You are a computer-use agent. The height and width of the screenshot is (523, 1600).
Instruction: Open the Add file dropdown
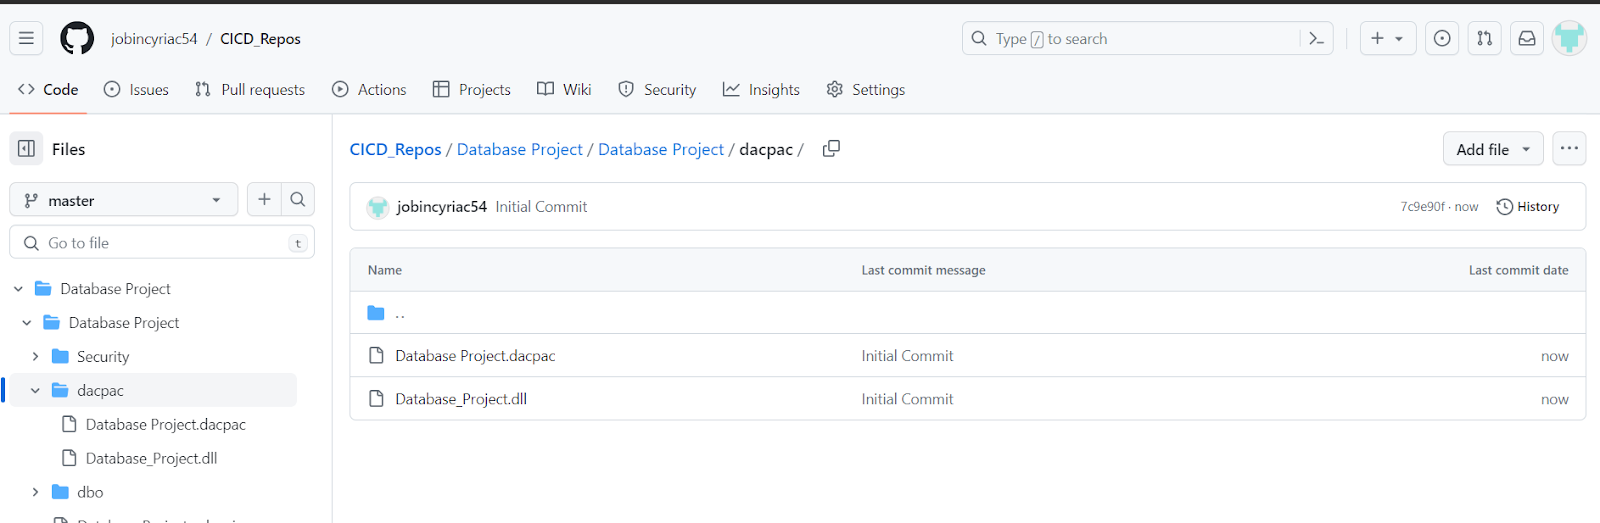[1493, 149]
